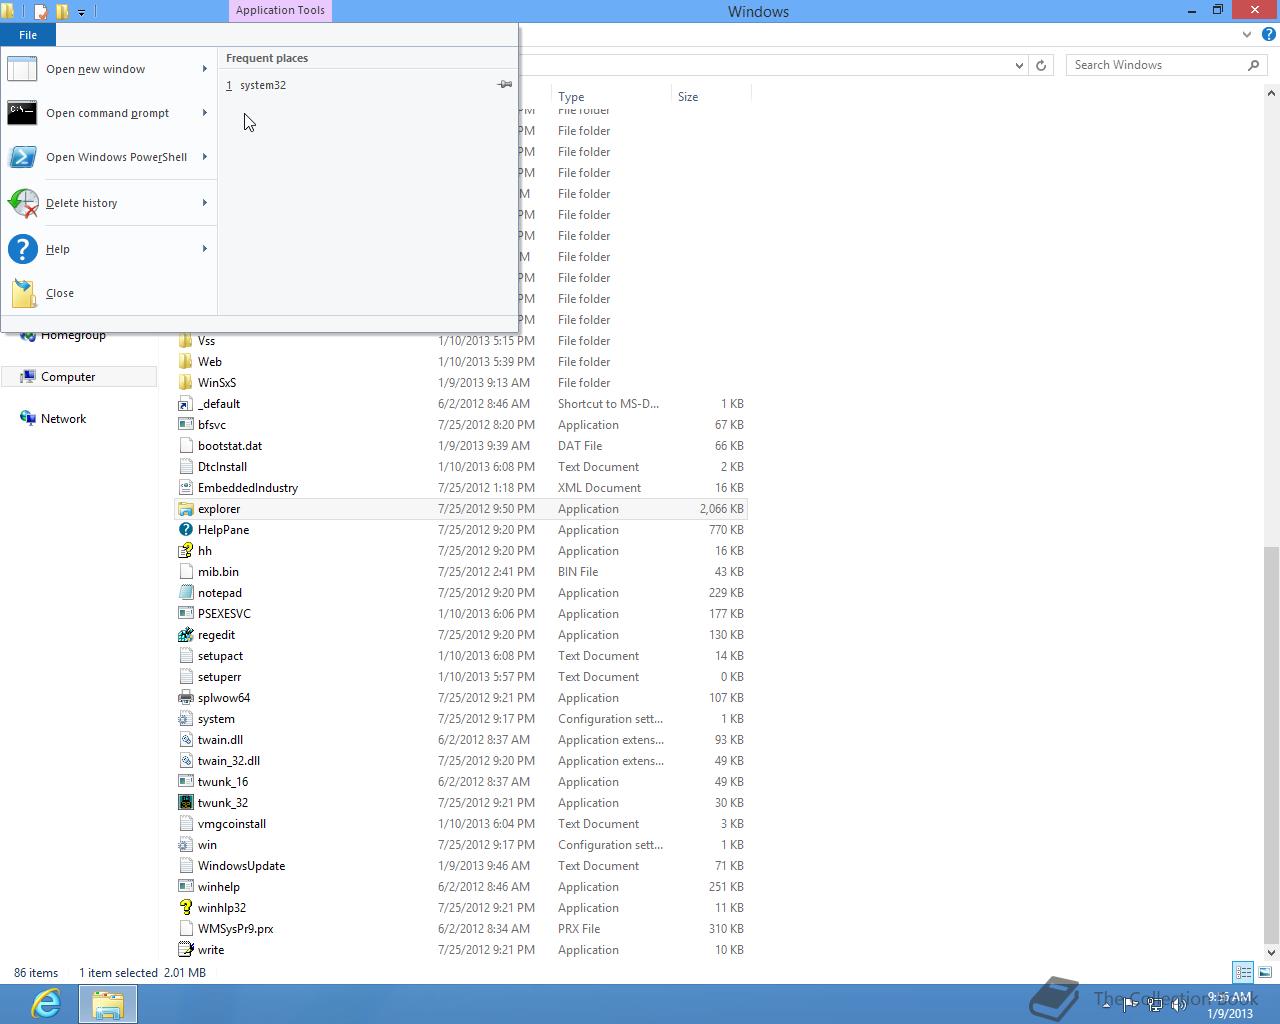
Task: Click the Close folder icon in File menu
Action: [24, 293]
